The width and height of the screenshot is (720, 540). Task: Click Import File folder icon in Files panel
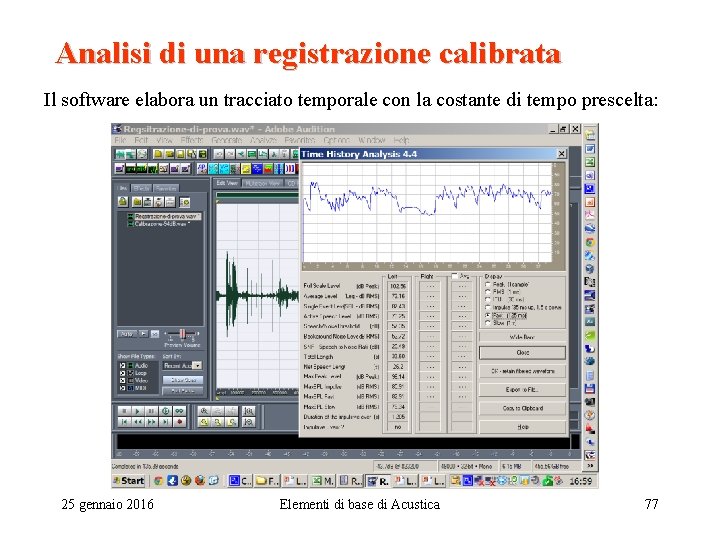(137, 202)
